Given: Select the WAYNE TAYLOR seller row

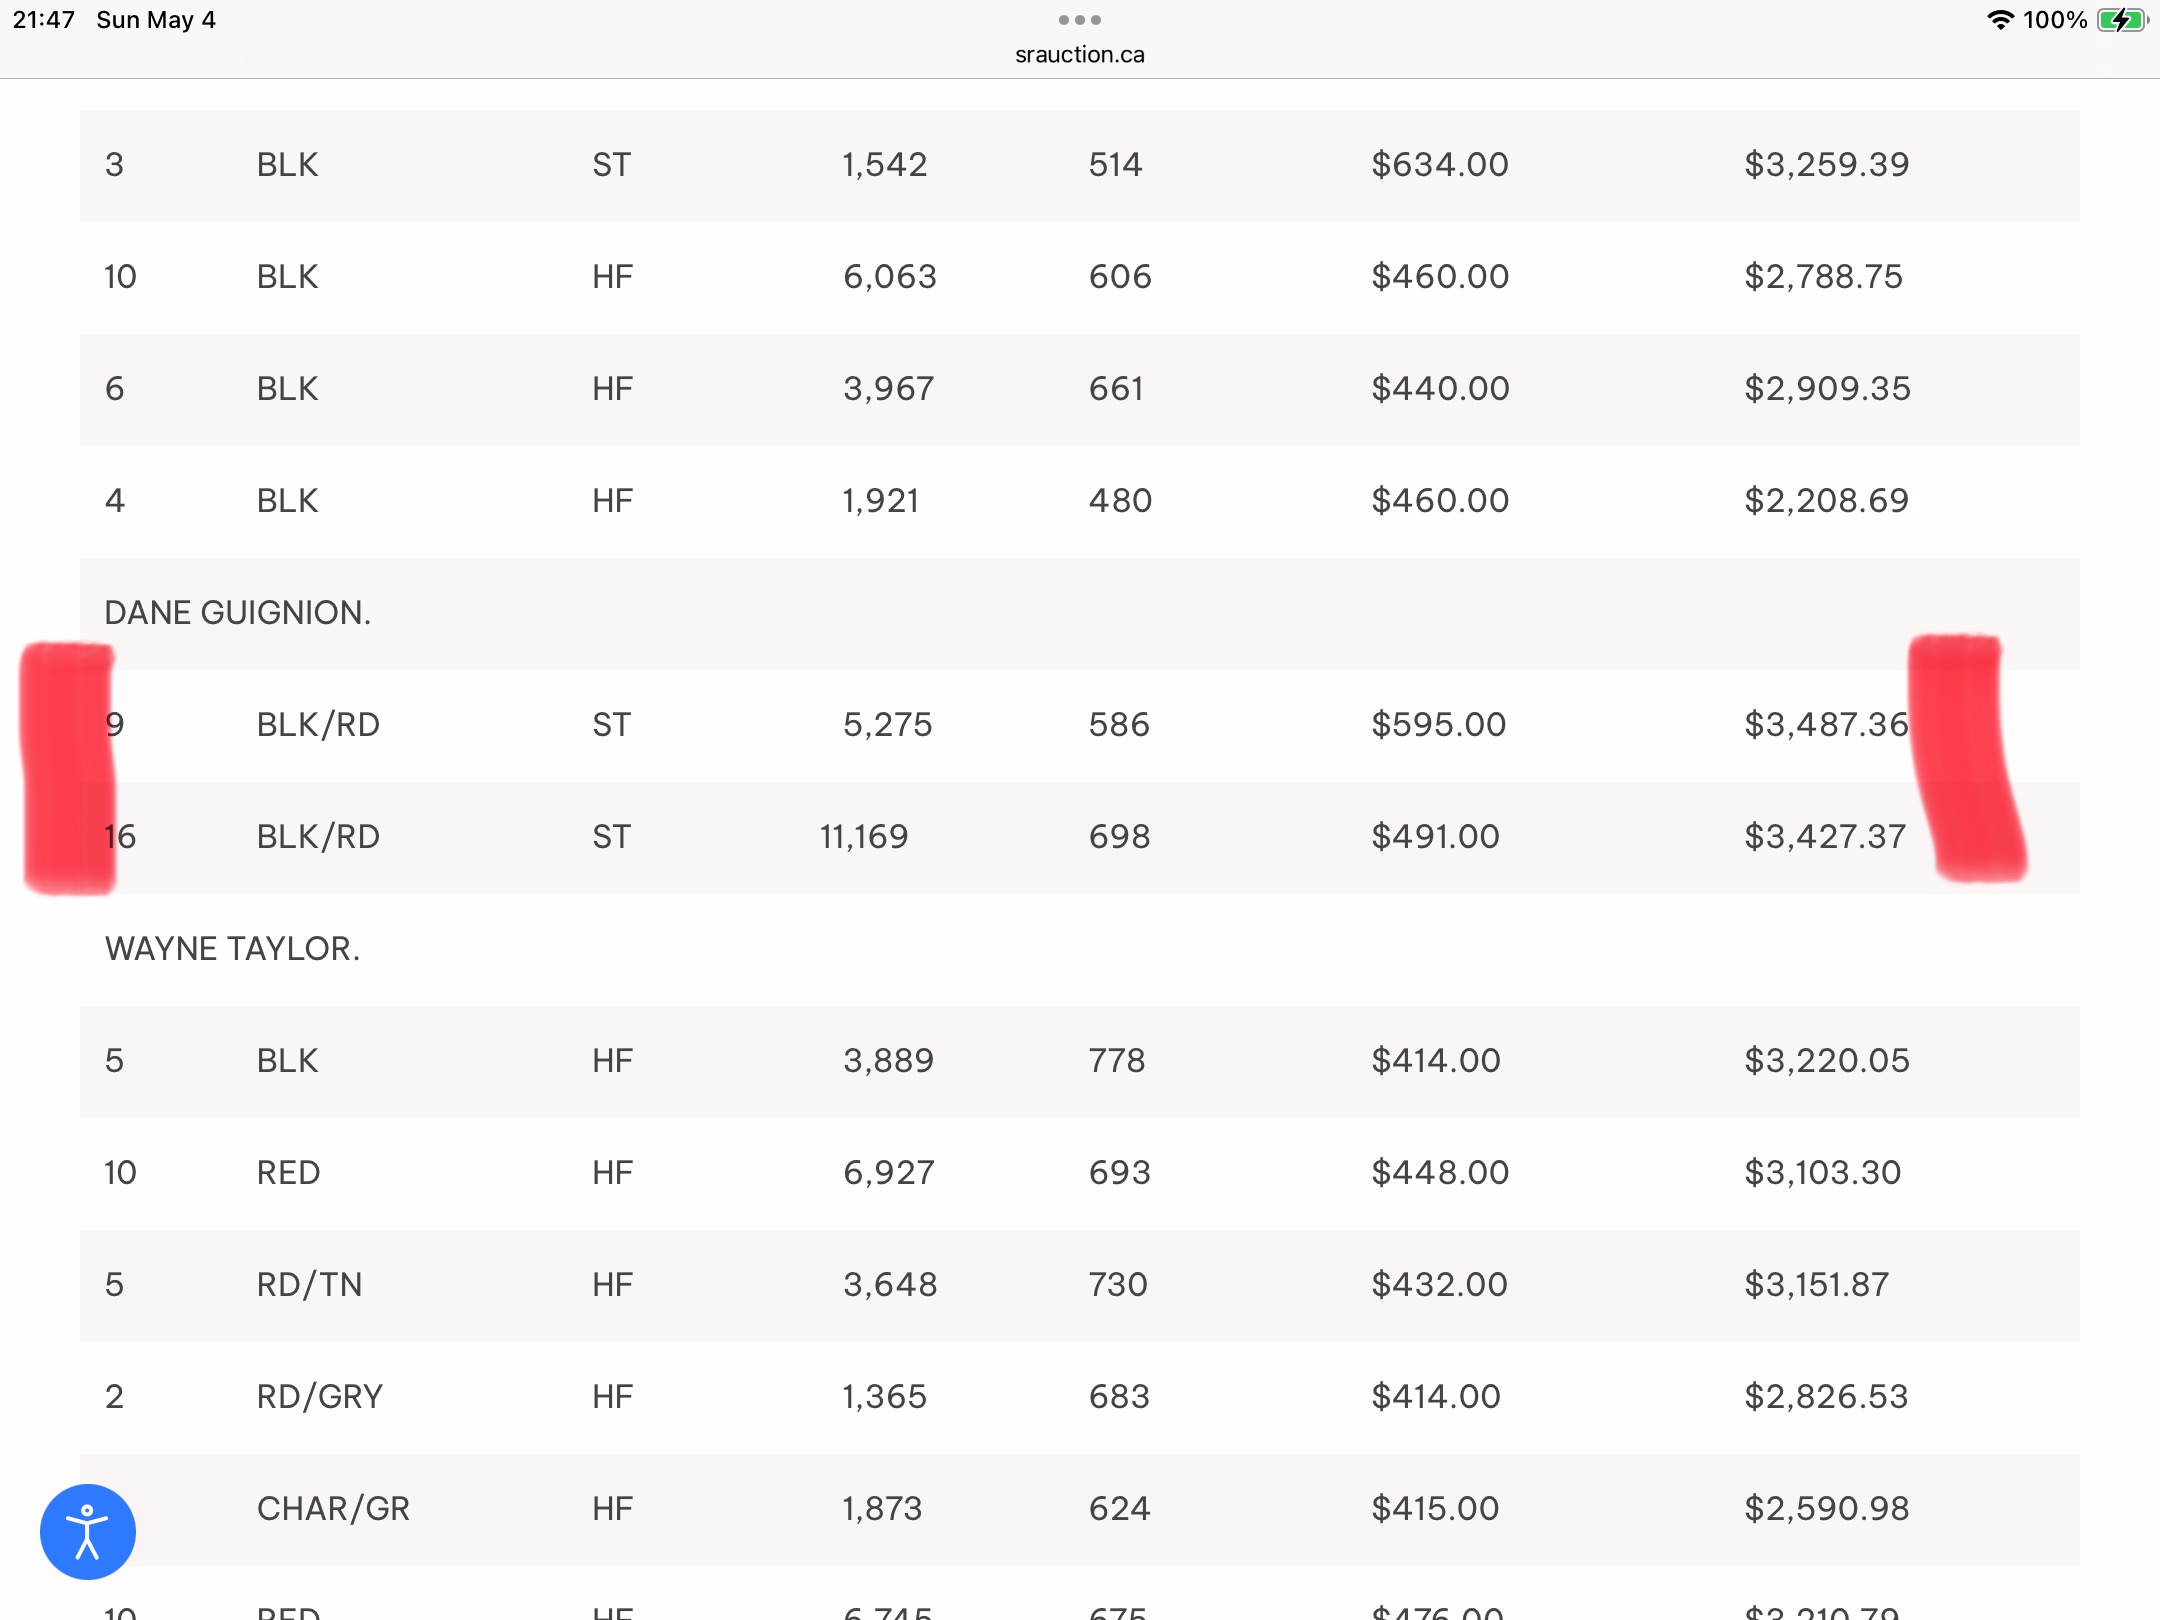Looking at the screenshot, I should coord(1080,949).
